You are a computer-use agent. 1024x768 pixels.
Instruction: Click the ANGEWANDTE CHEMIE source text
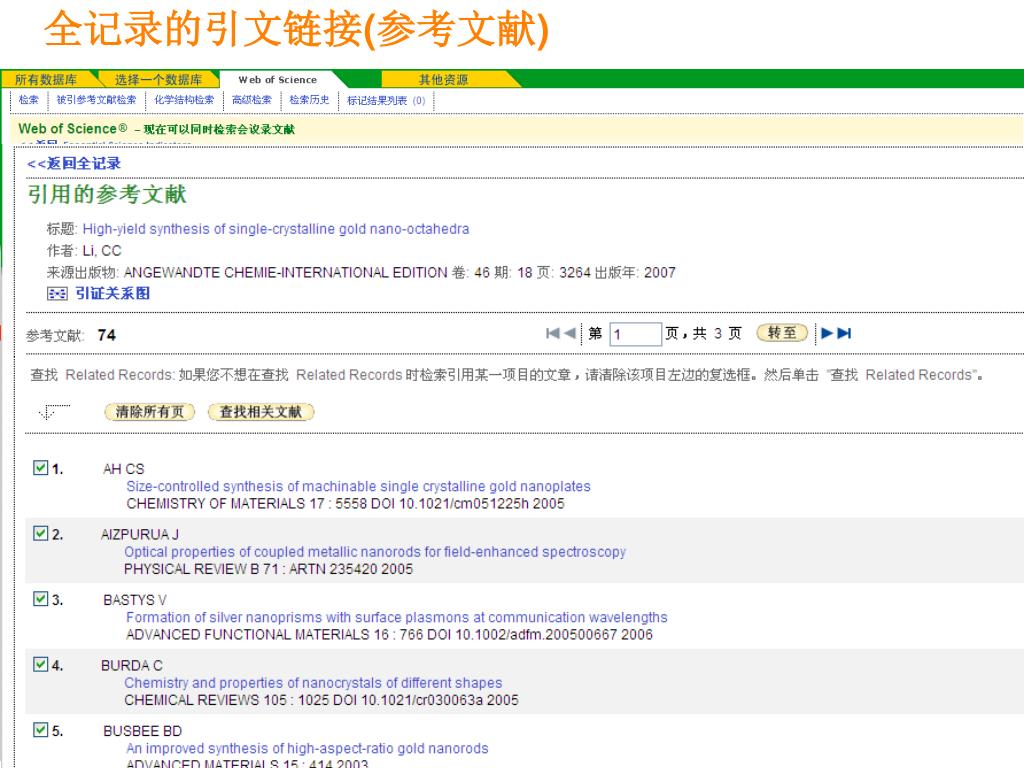pyautogui.click(x=285, y=272)
